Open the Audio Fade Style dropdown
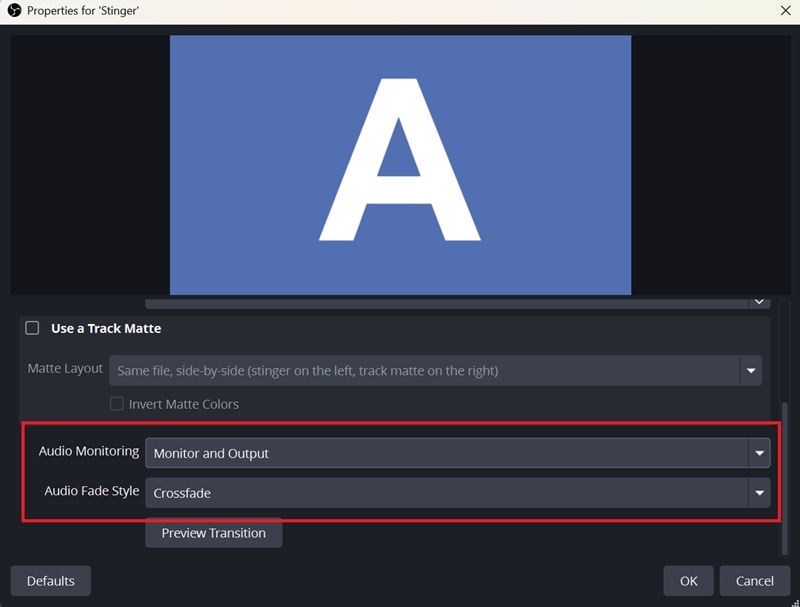This screenshot has height=607, width=800. 450,492
